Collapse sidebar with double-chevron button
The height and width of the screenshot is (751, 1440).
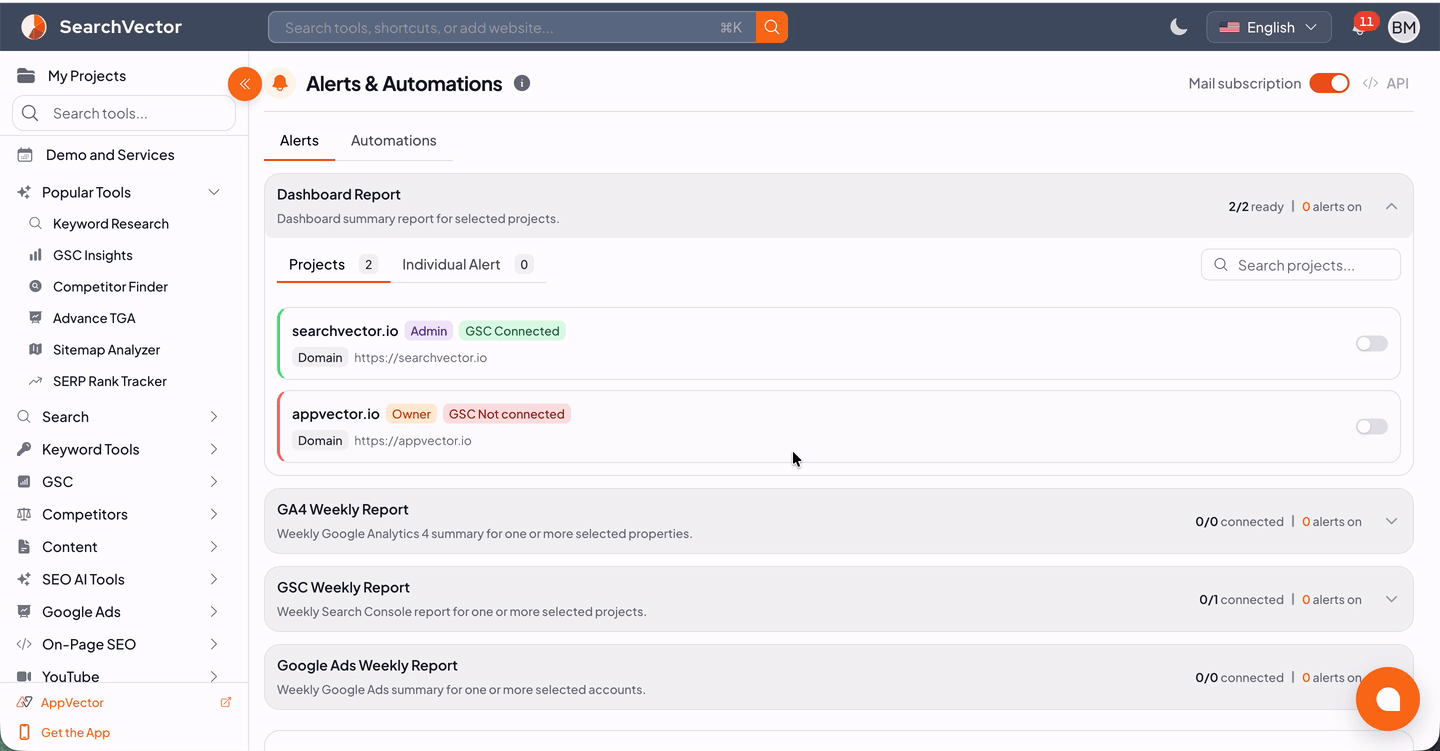tap(245, 84)
